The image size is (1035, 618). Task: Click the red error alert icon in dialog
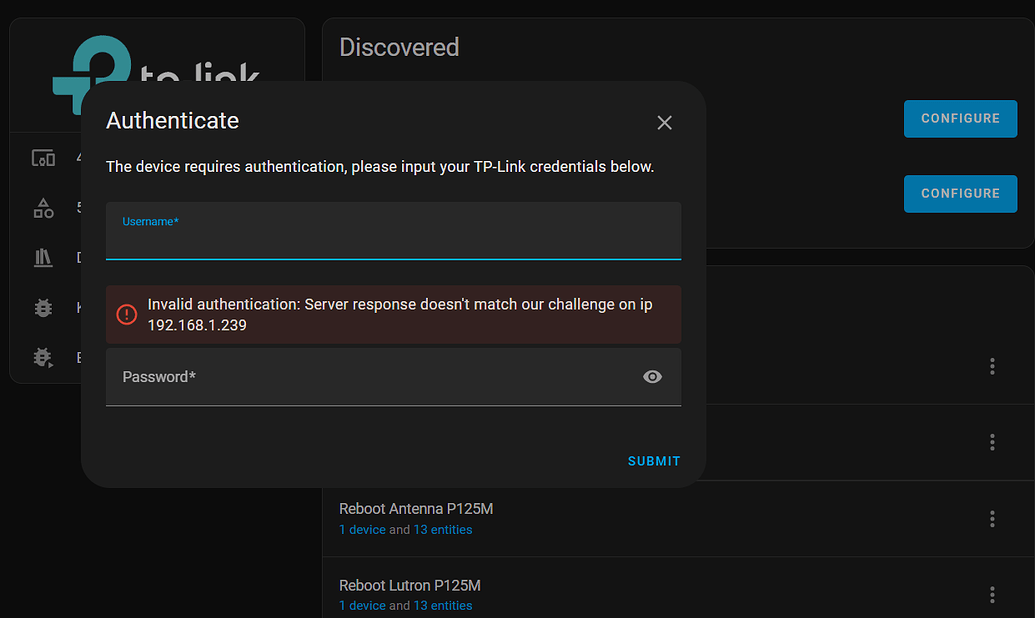point(126,314)
